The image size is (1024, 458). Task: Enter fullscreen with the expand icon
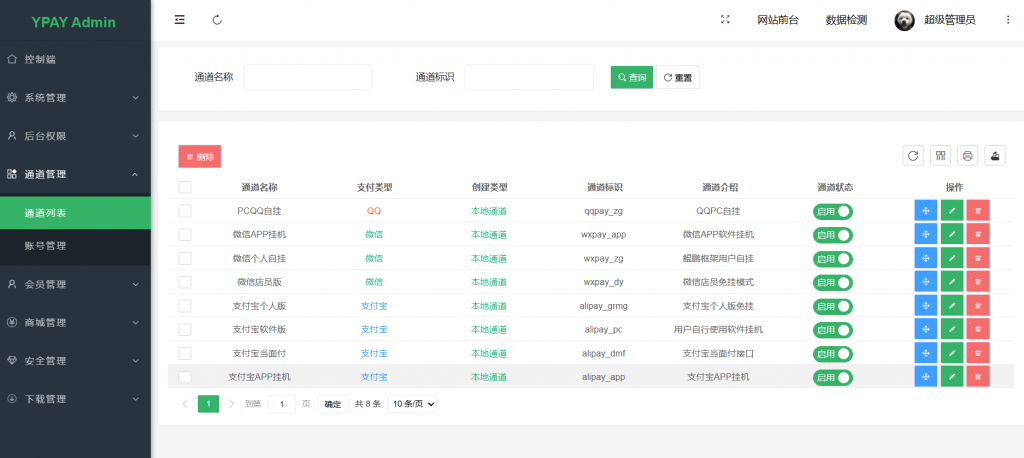[x=725, y=20]
